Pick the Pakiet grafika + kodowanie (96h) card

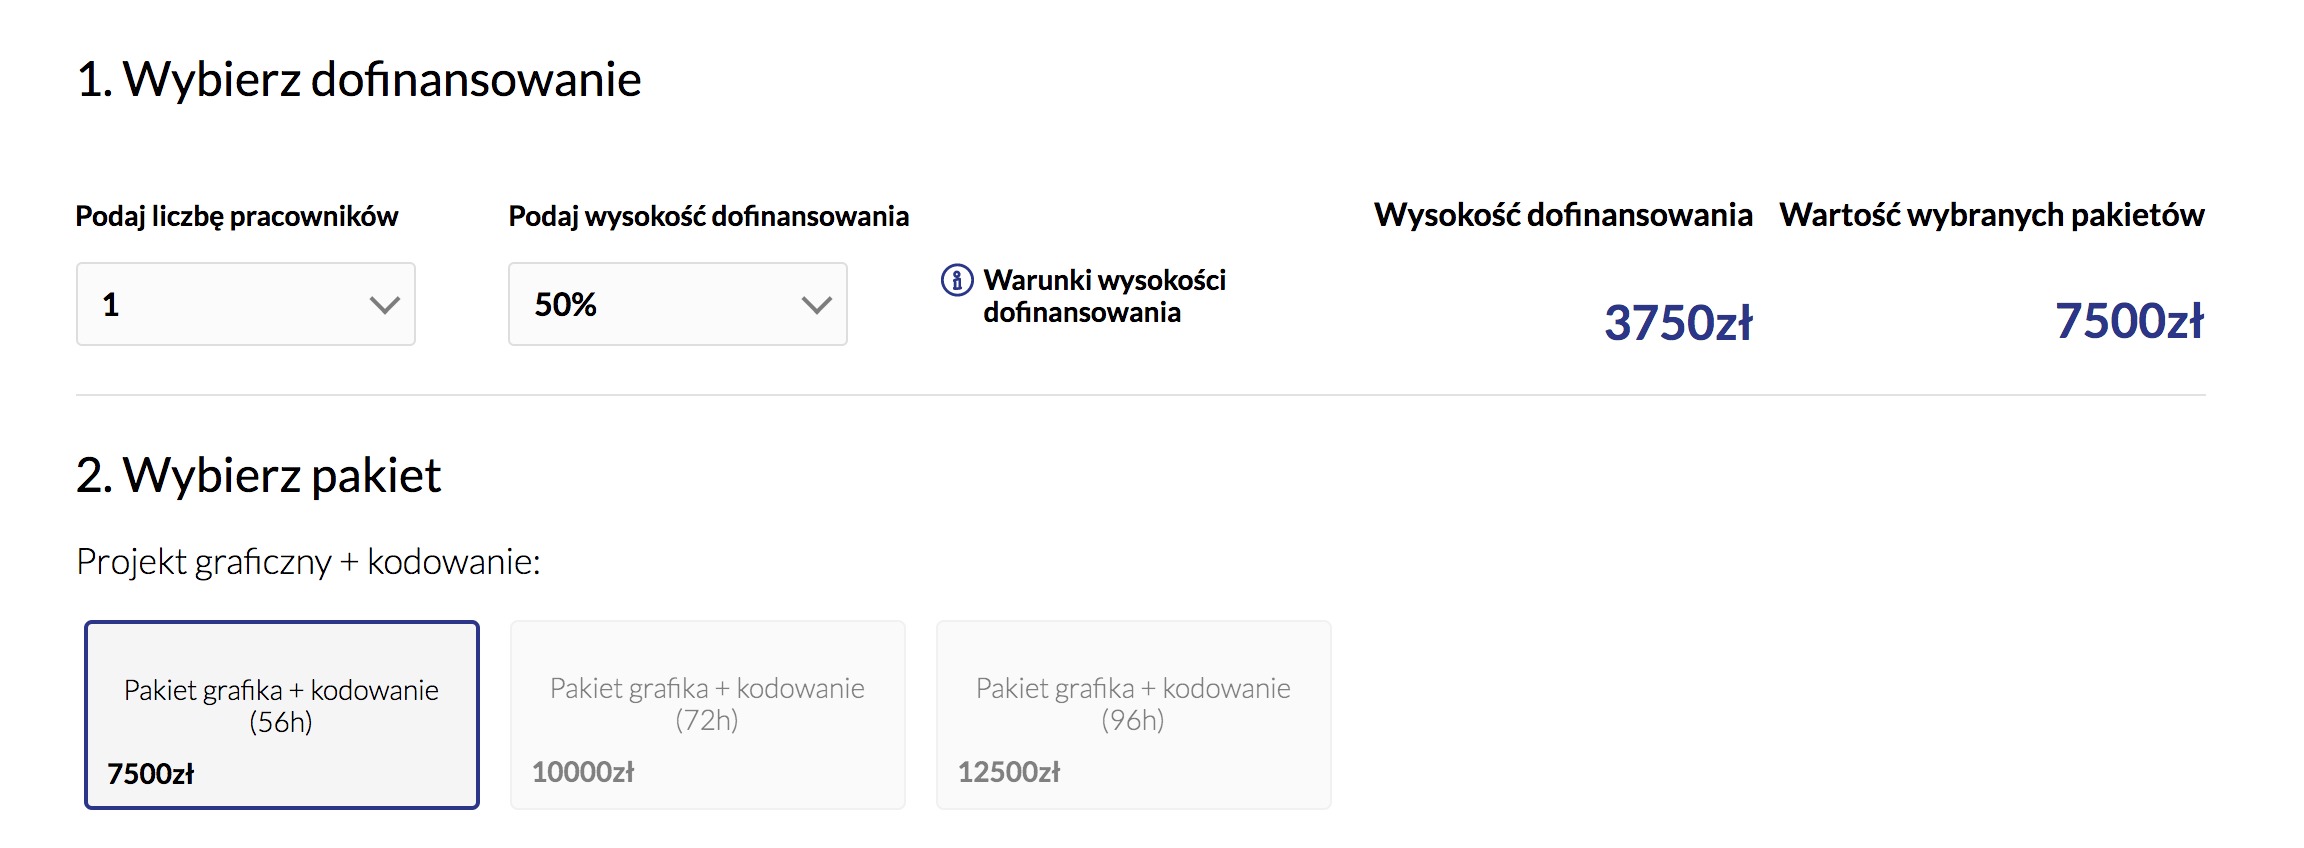click(1134, 715)
